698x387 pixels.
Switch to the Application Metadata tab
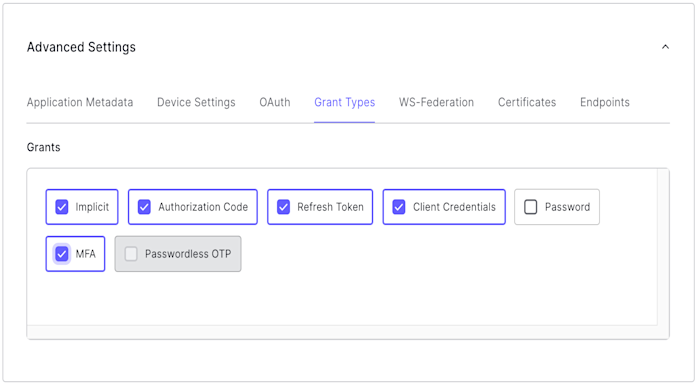click(80, 102)
